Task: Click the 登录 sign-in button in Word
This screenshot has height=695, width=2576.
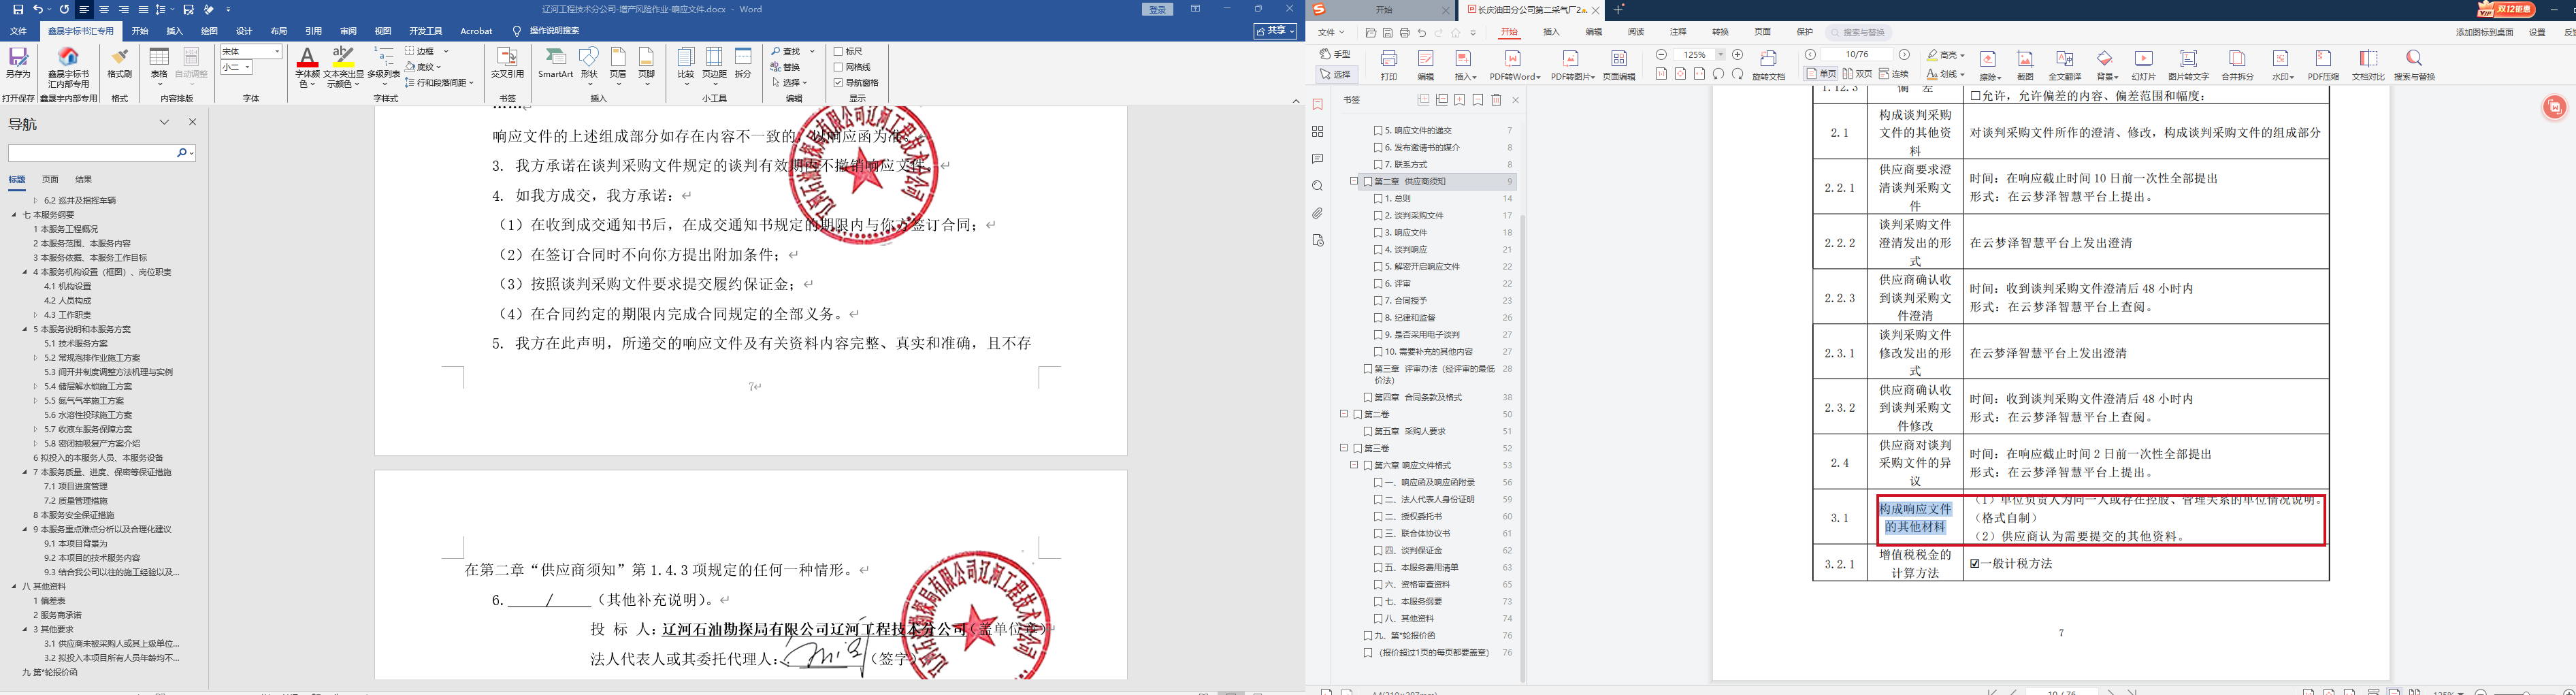Action: [1158, 9]
